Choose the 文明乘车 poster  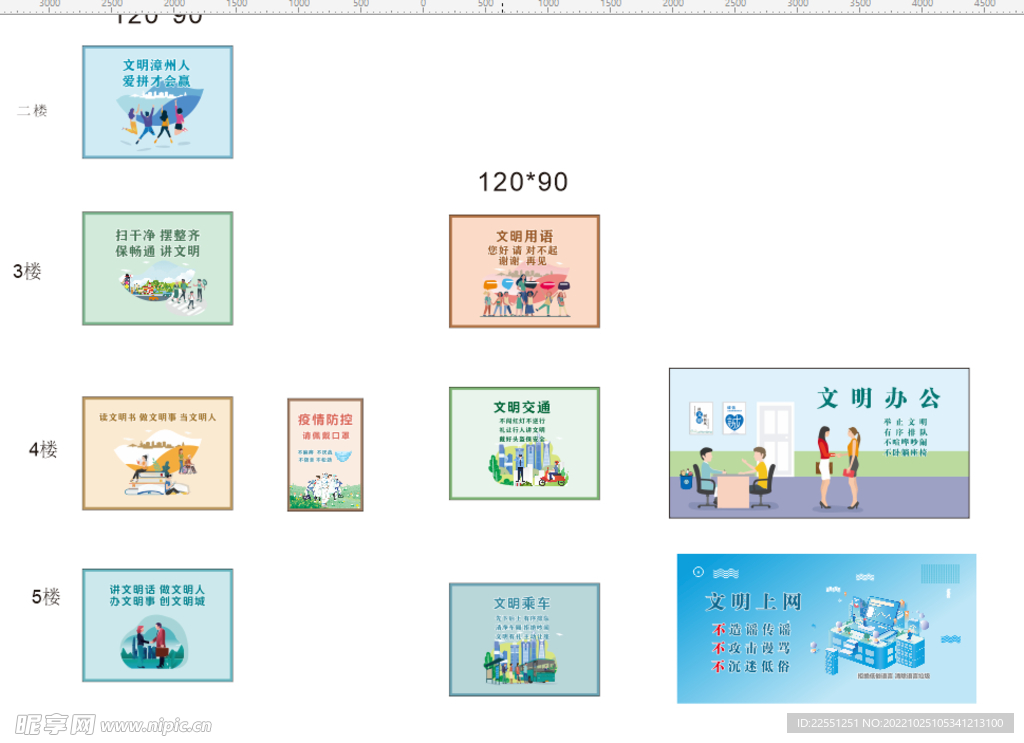[x=524, y=639]
